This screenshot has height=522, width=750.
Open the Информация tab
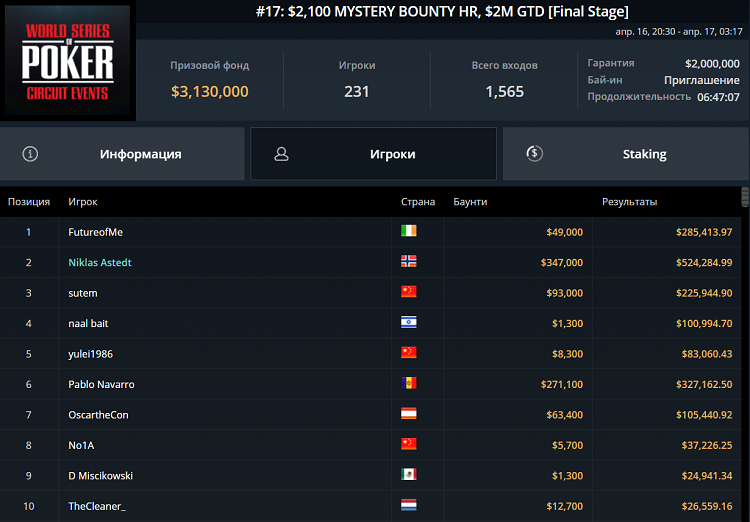tap(122, 154)
